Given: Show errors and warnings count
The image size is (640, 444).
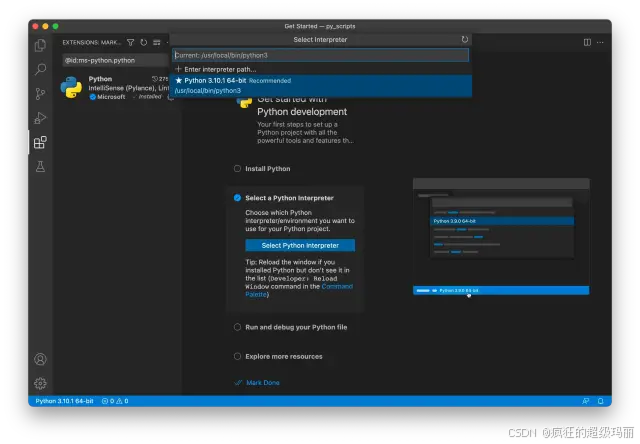Looking at the screenshot, I should [115, 401].
